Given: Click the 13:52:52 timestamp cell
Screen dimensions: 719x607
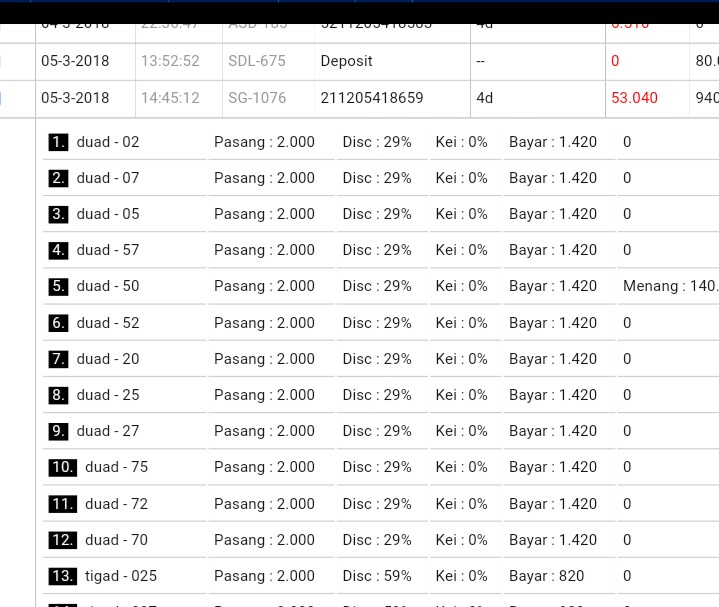Looking at the screenshot, I should tap(170, 61).
